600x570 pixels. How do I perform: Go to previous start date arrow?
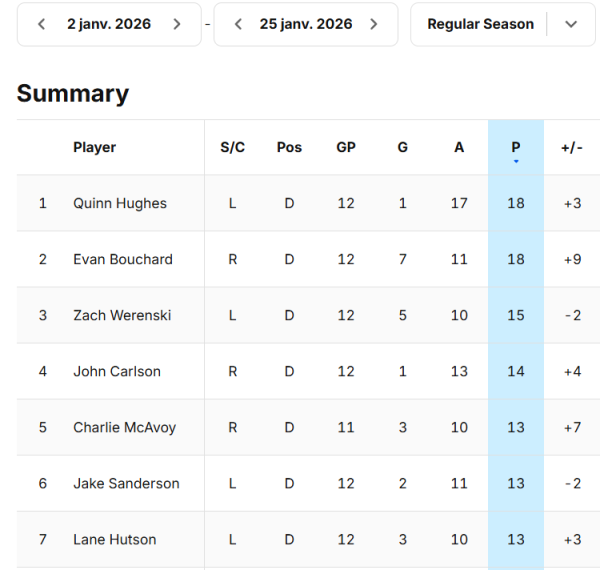(x=42, y=24)
